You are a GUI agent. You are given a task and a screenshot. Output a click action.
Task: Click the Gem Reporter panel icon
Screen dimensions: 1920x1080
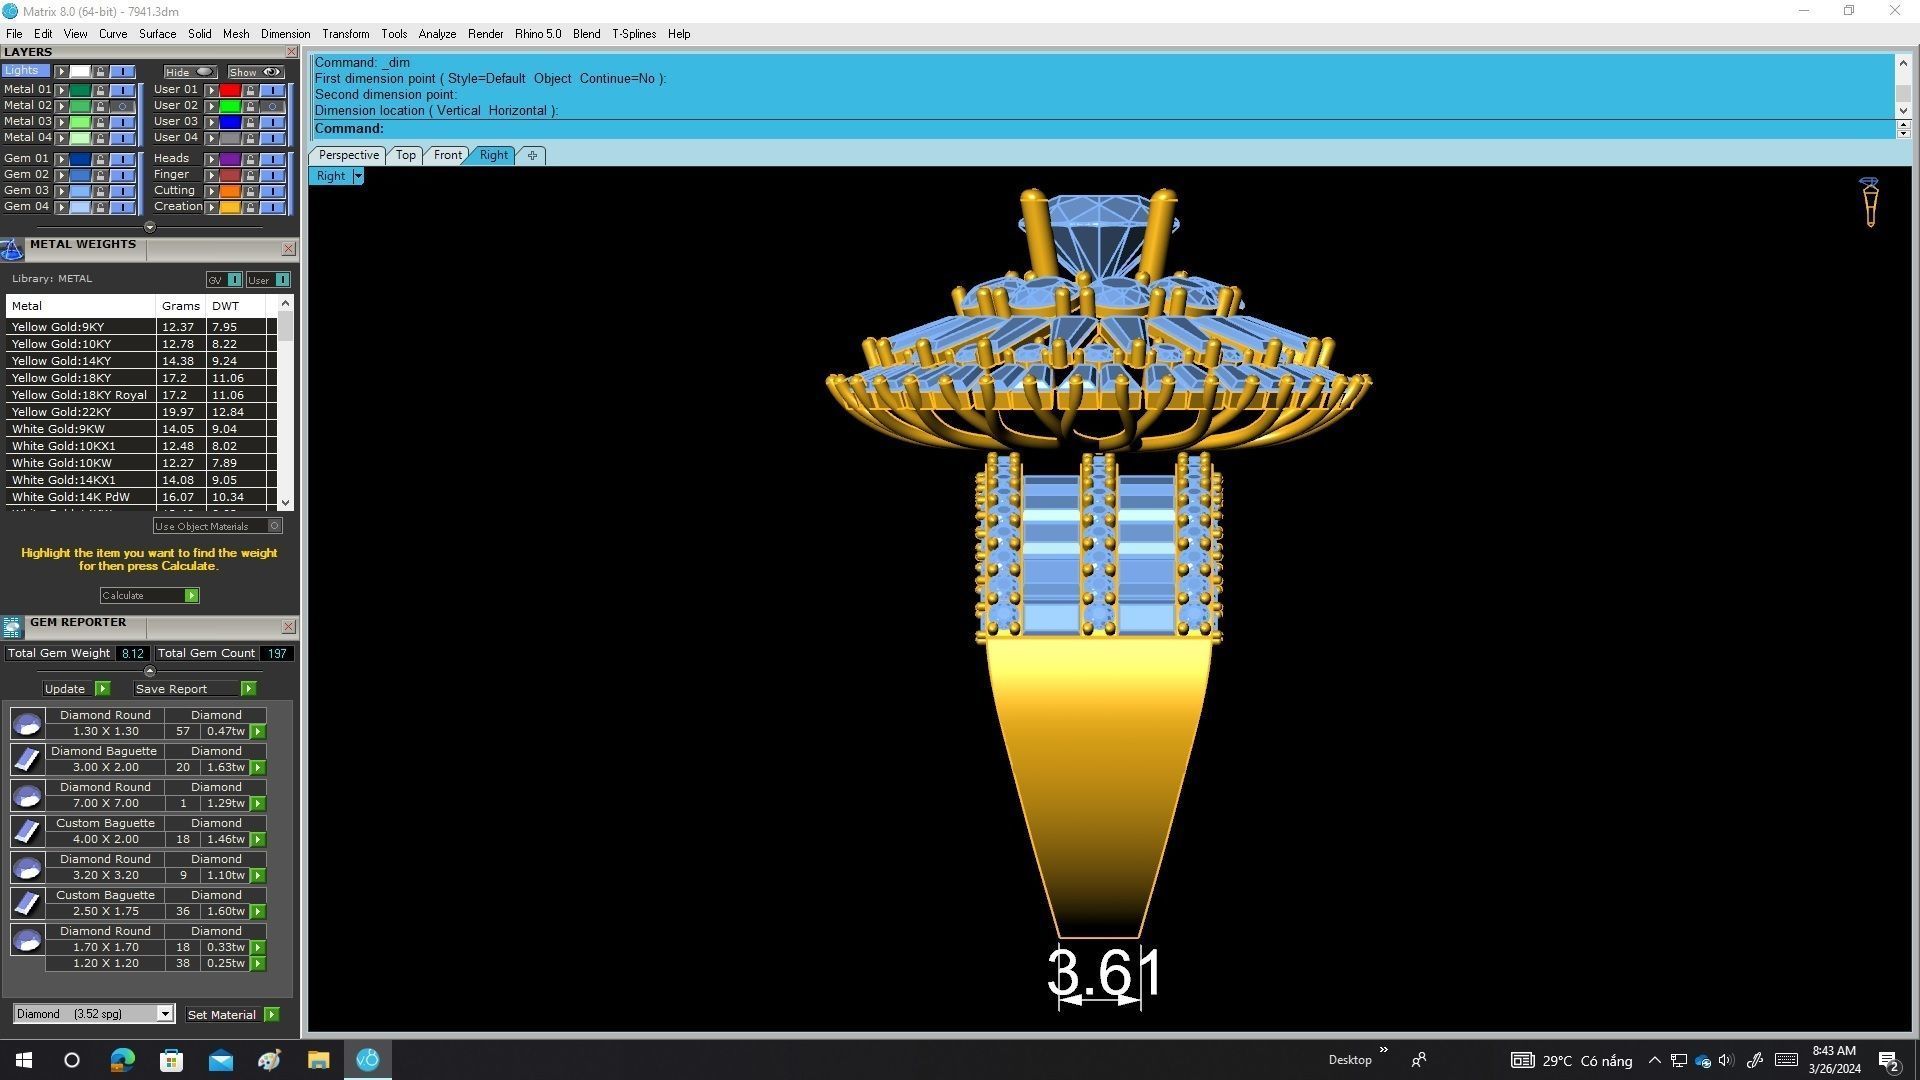click(12, 627)
